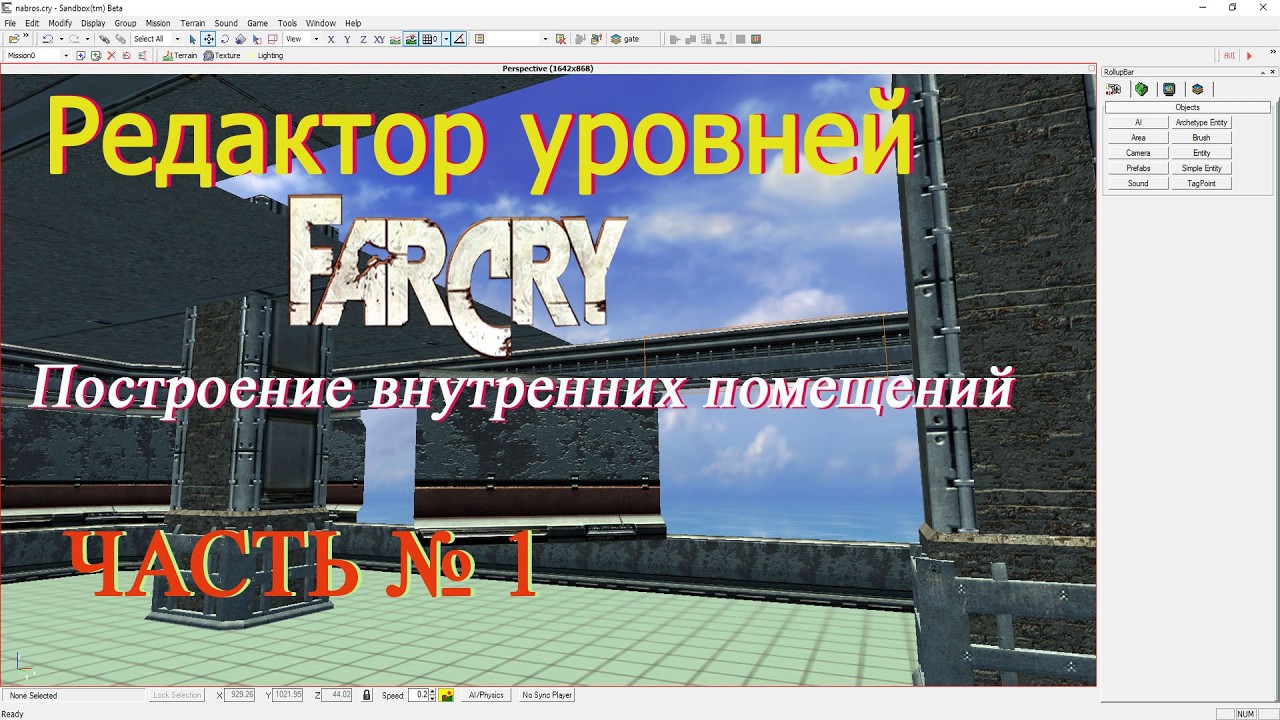This screenshot has width=1280, height=720.
Task: Open the Mission menu
Action: pyautogui.click(x=158, y=23)
